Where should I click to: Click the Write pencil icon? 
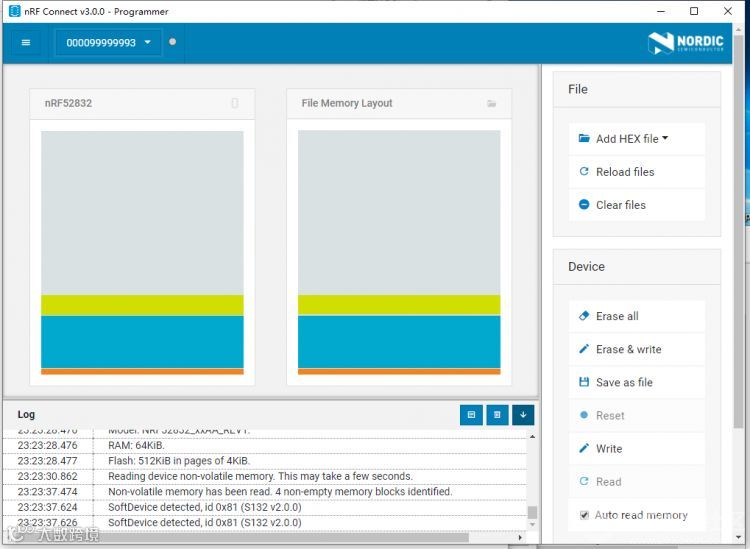584,448
